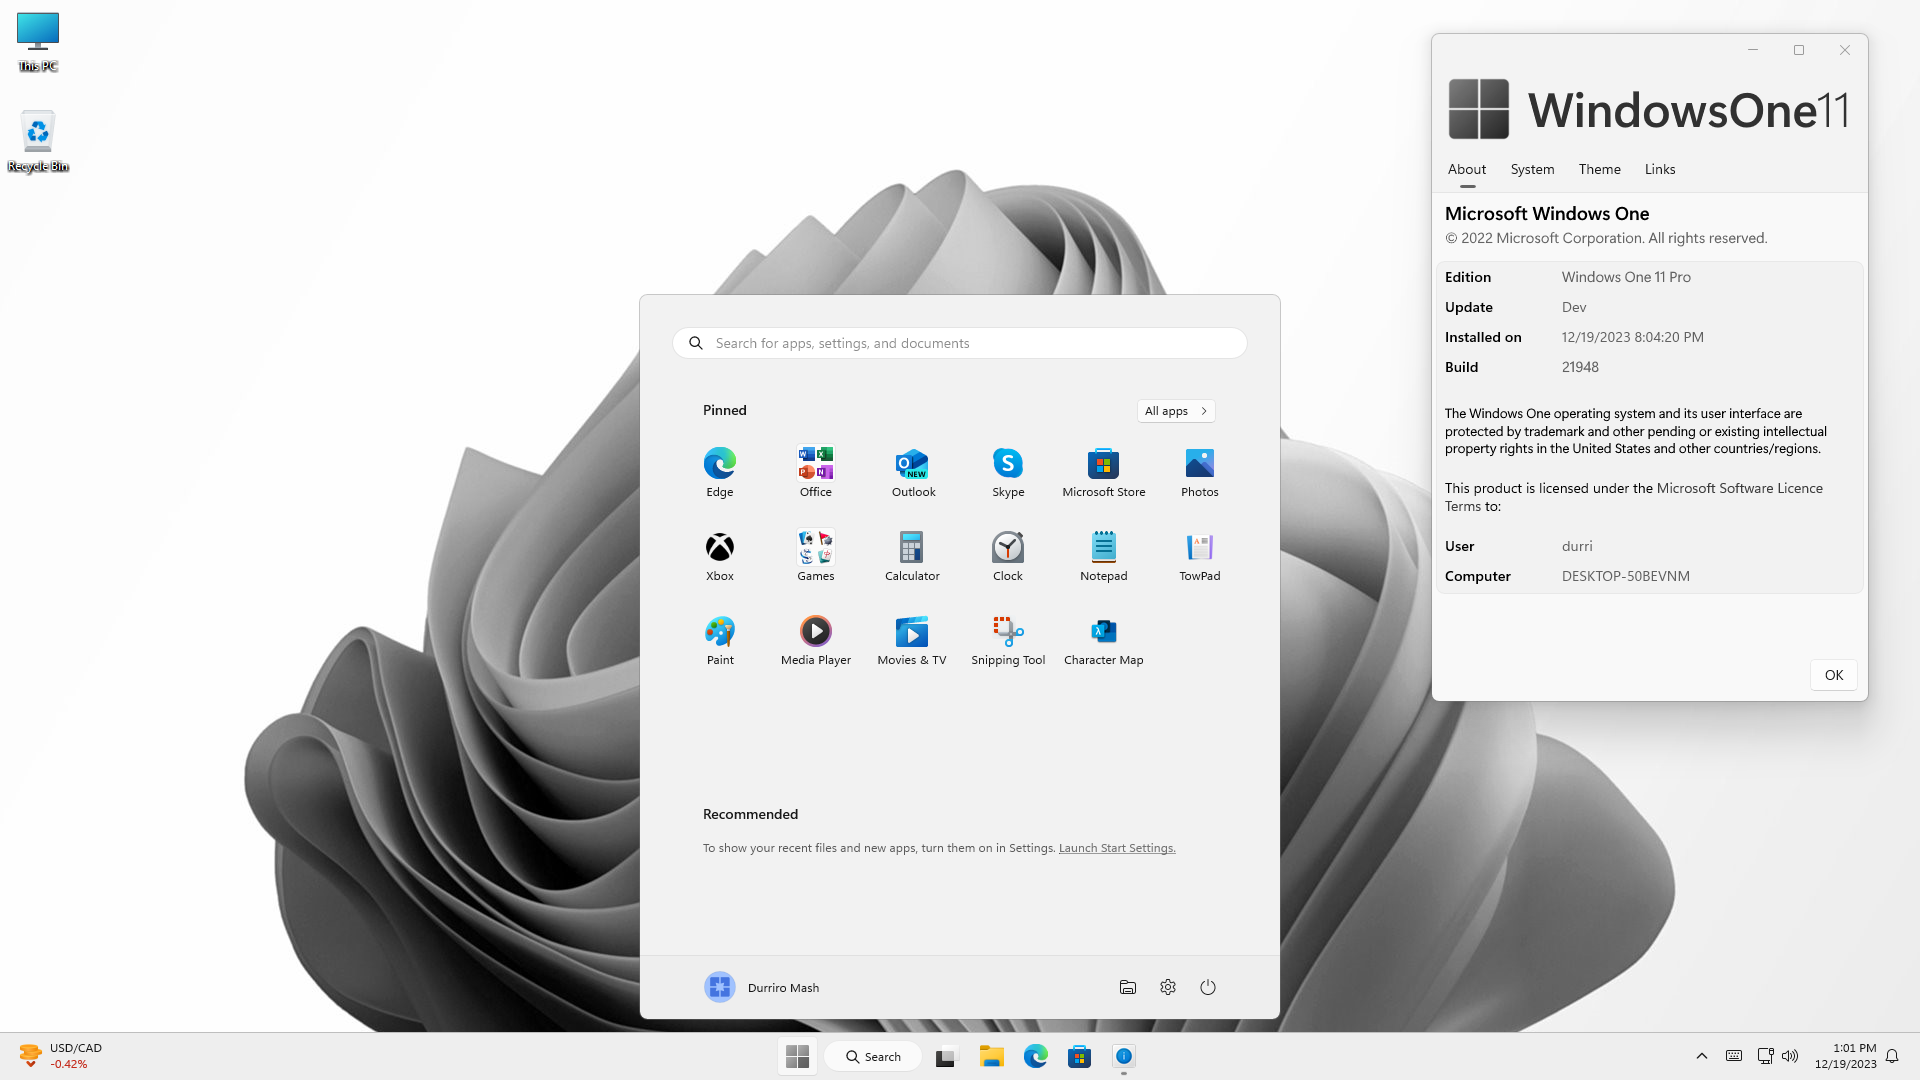Launch the Xbox app
1920x1080 pixels.
720,556
